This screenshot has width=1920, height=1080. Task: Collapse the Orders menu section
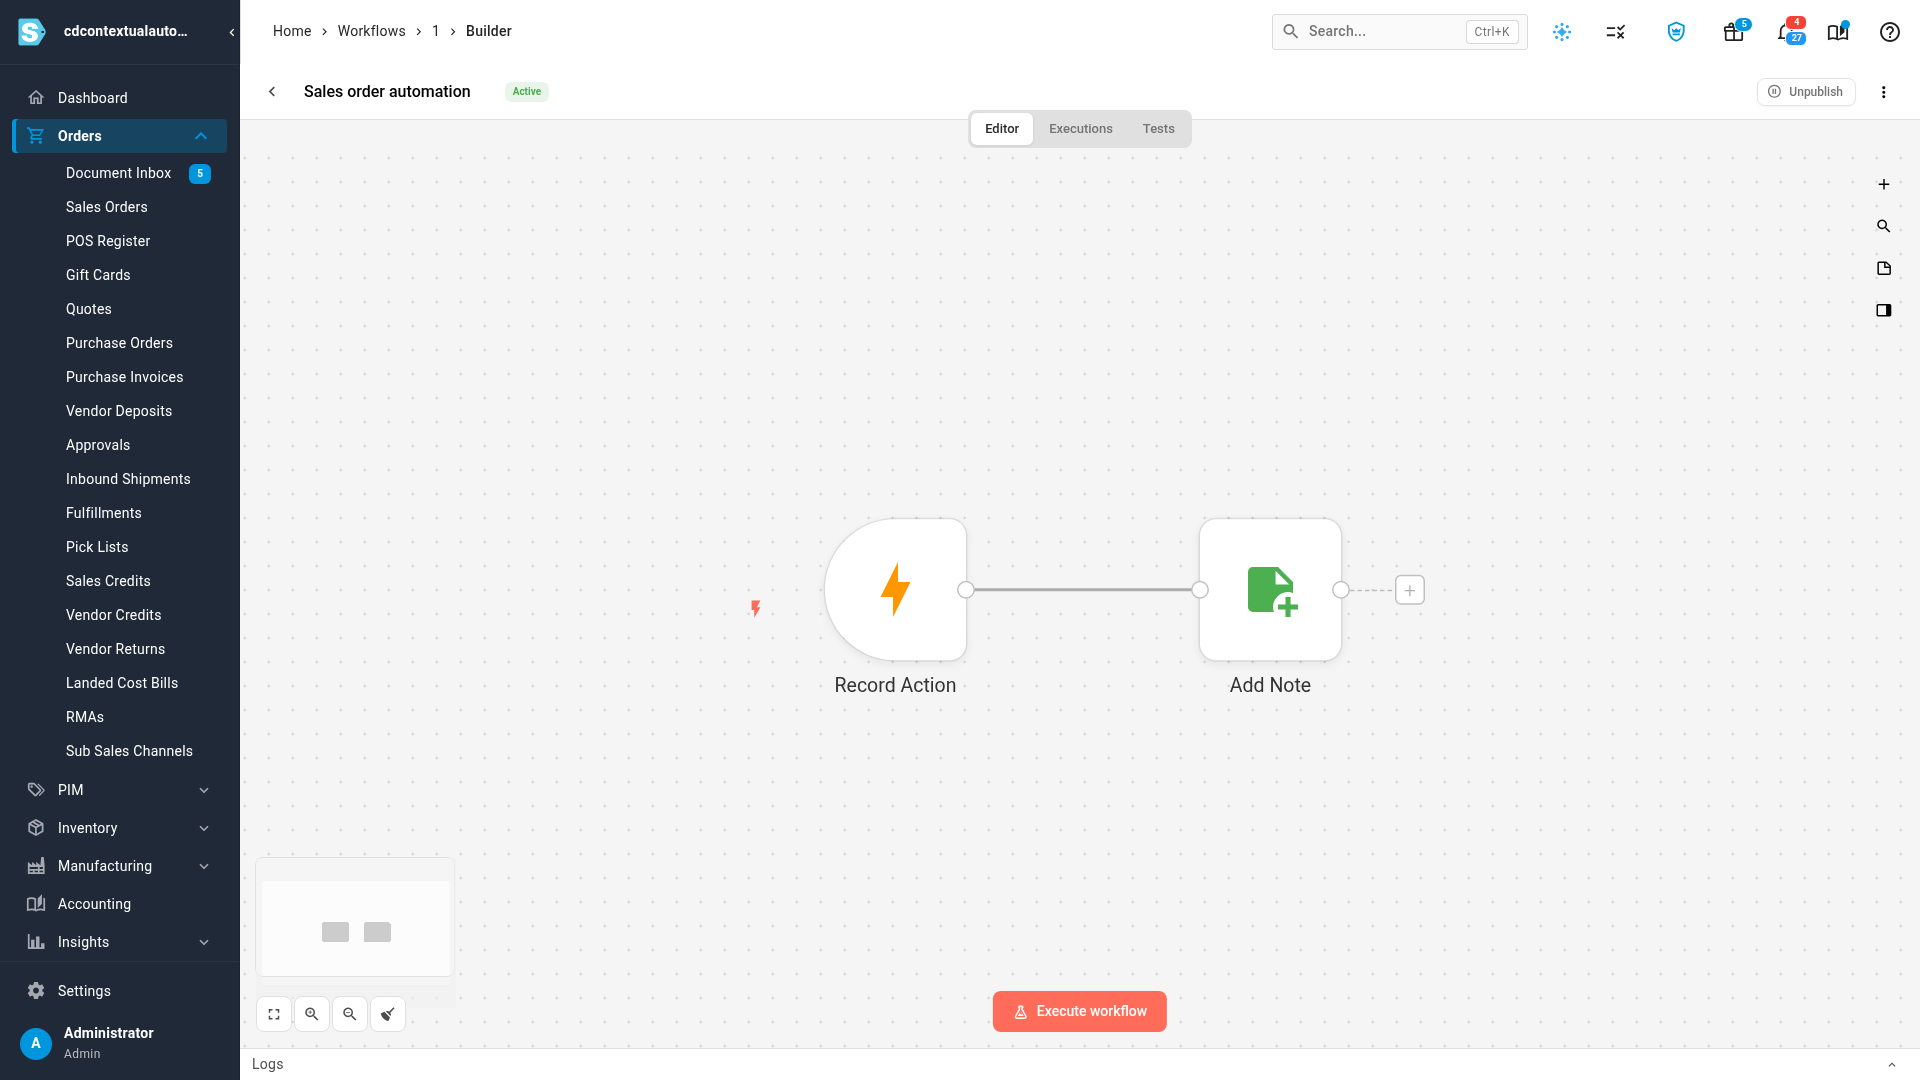201,136
